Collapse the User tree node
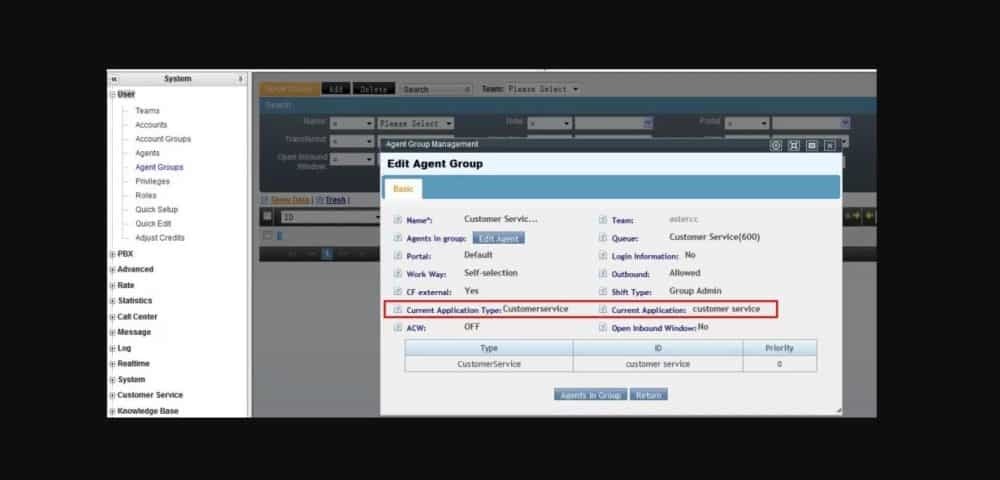This screenshot has width=1000, height=480. pyautogui.click(x=112, y=94)
